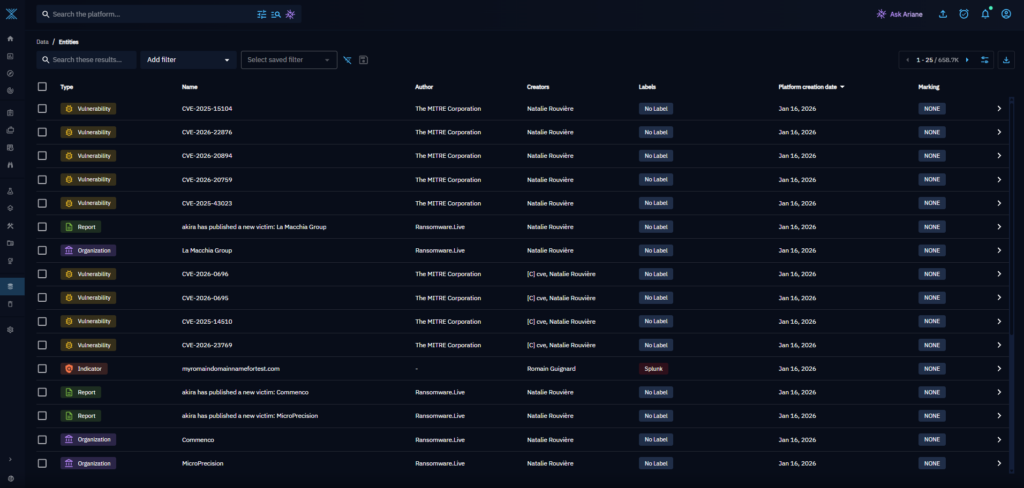
Task: Click the save filter floppy disk icon
Action: tap(364, 60)
